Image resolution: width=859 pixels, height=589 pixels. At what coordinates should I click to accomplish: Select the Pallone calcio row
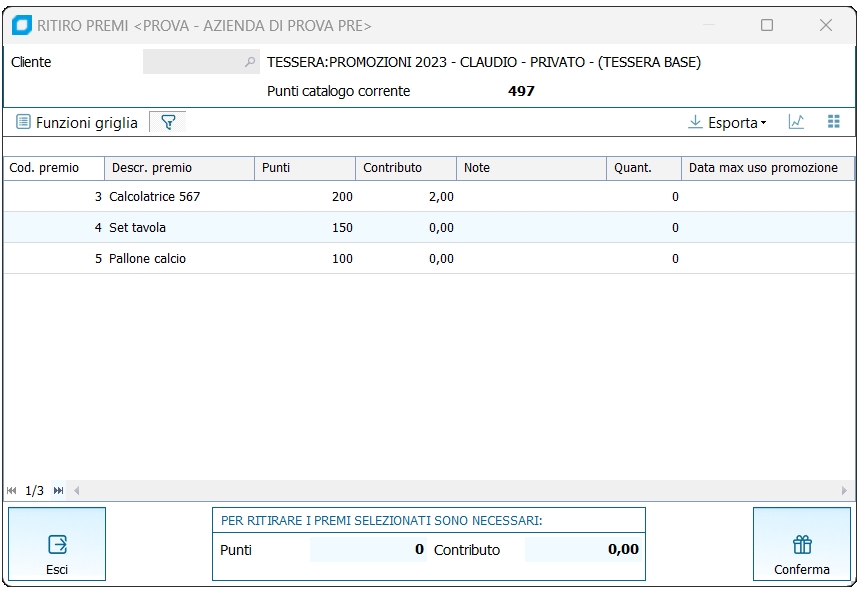pos(429,259)
